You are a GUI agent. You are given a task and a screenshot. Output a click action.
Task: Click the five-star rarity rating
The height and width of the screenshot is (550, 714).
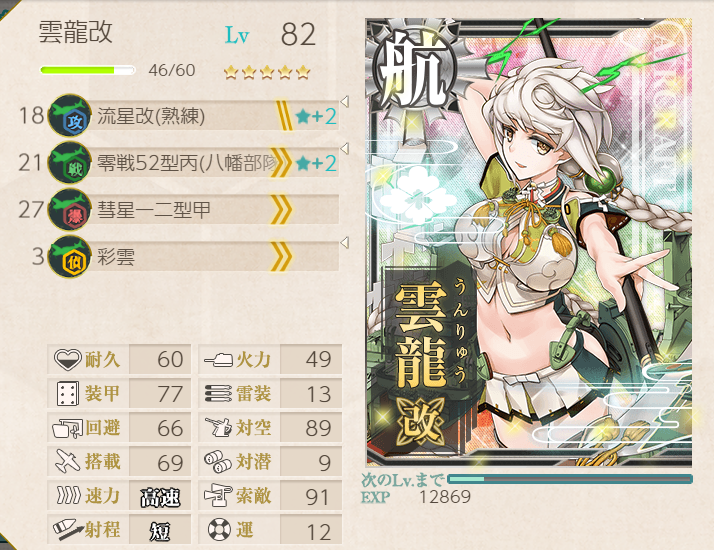(x=267, y=72)
